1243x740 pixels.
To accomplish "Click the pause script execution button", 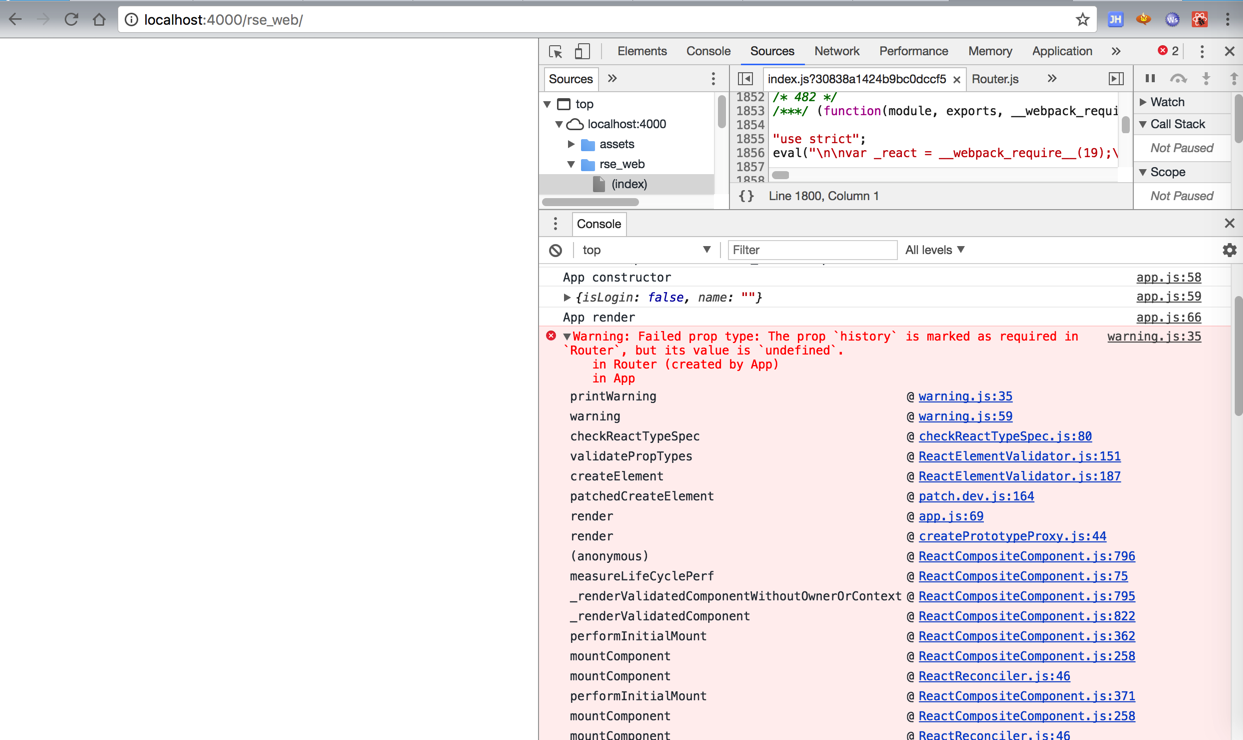I will pyautogui.click(x=1150, y=79).
